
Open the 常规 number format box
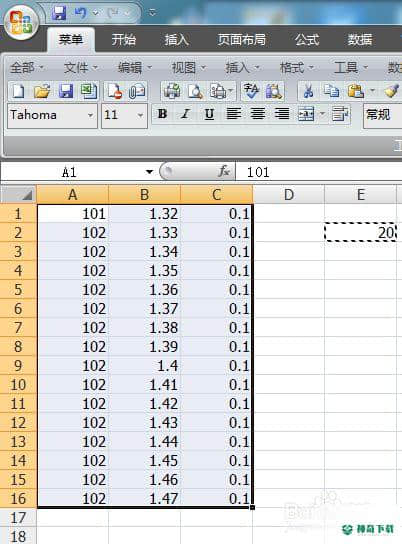383,116
